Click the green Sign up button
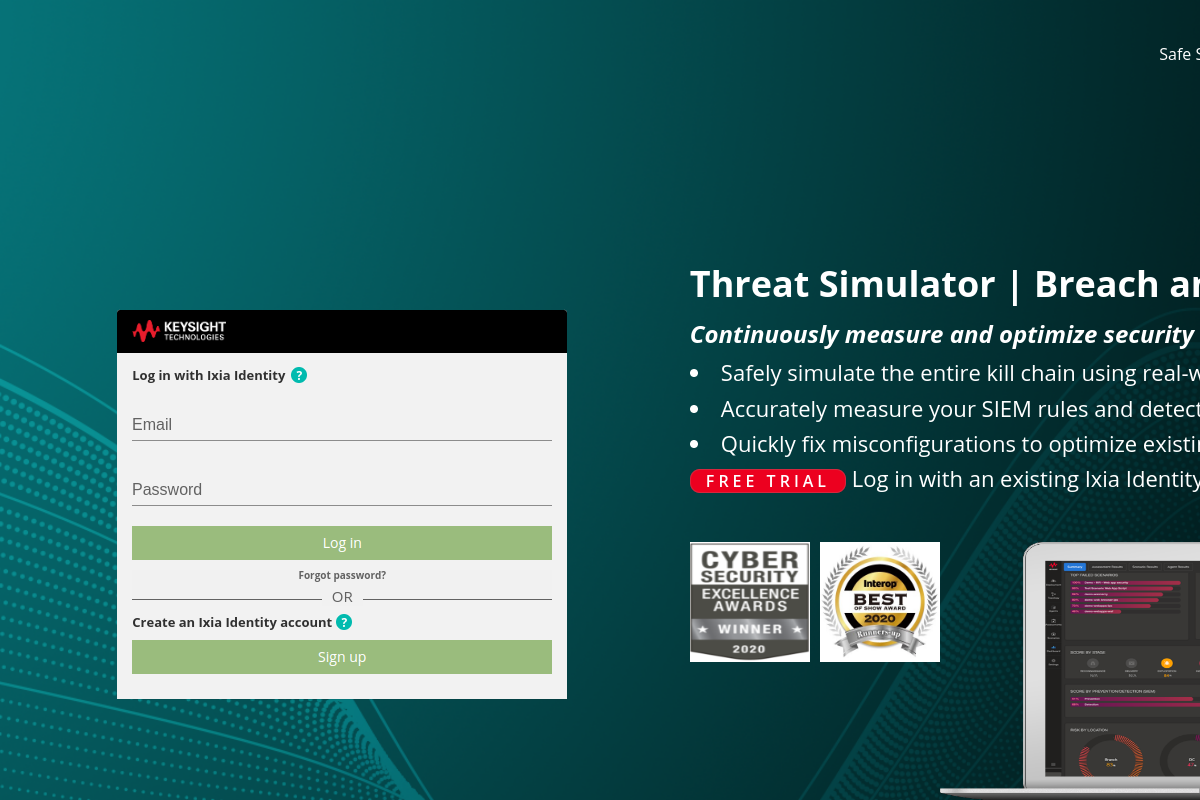 pyautogui.click(x=342, y=657)
